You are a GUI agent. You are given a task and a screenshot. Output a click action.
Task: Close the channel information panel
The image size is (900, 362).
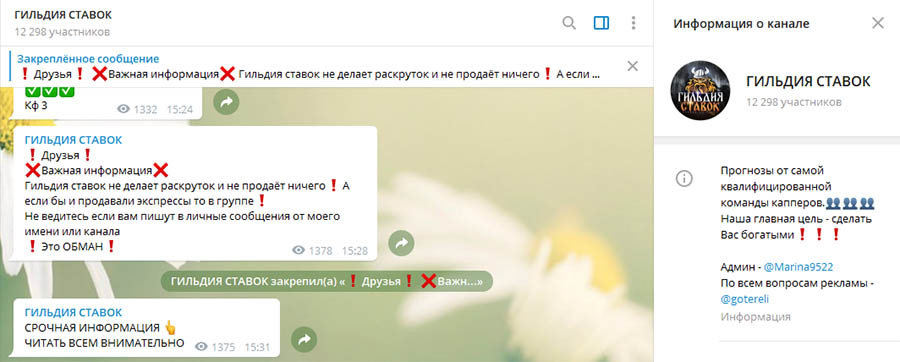[878, 23]
